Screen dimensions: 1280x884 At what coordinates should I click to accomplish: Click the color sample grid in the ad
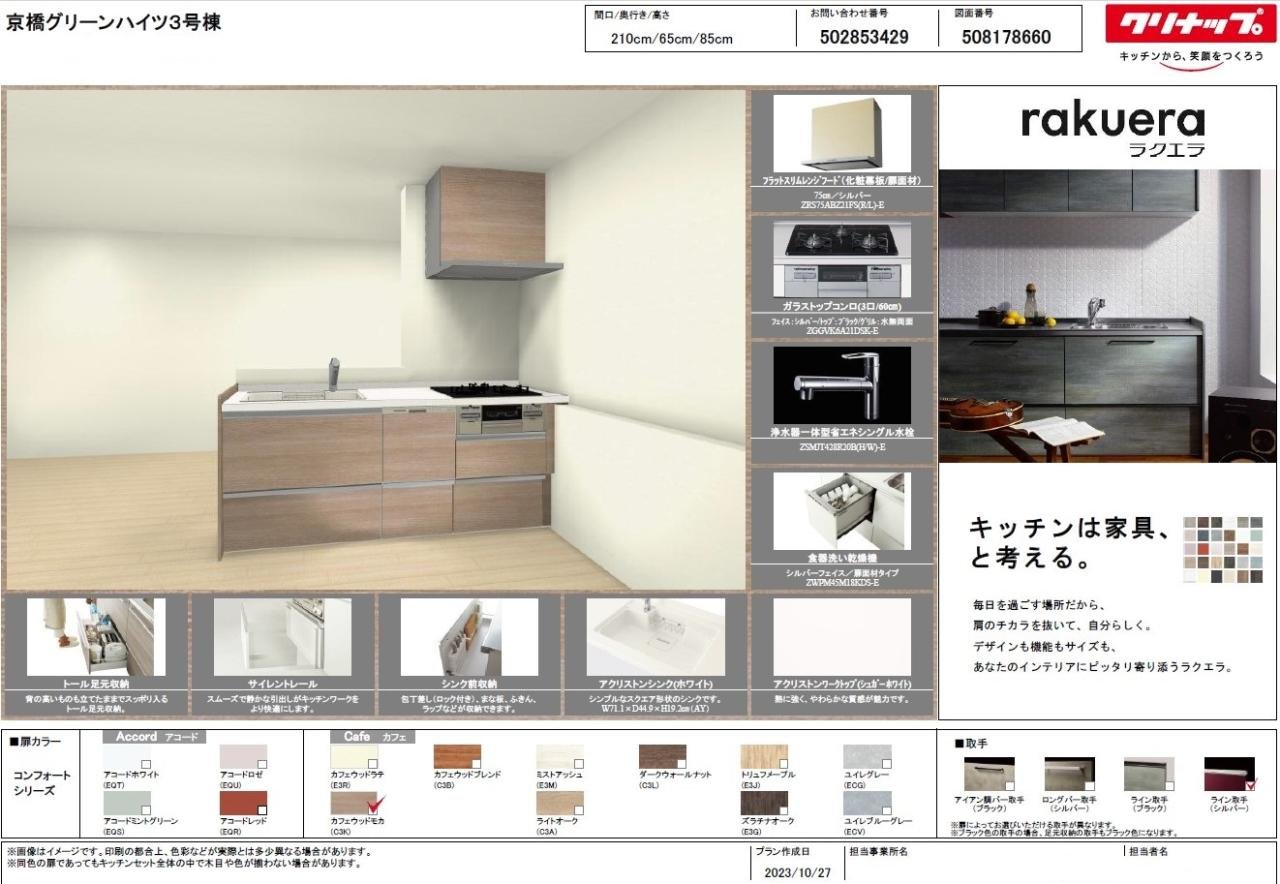point(1222,549)
